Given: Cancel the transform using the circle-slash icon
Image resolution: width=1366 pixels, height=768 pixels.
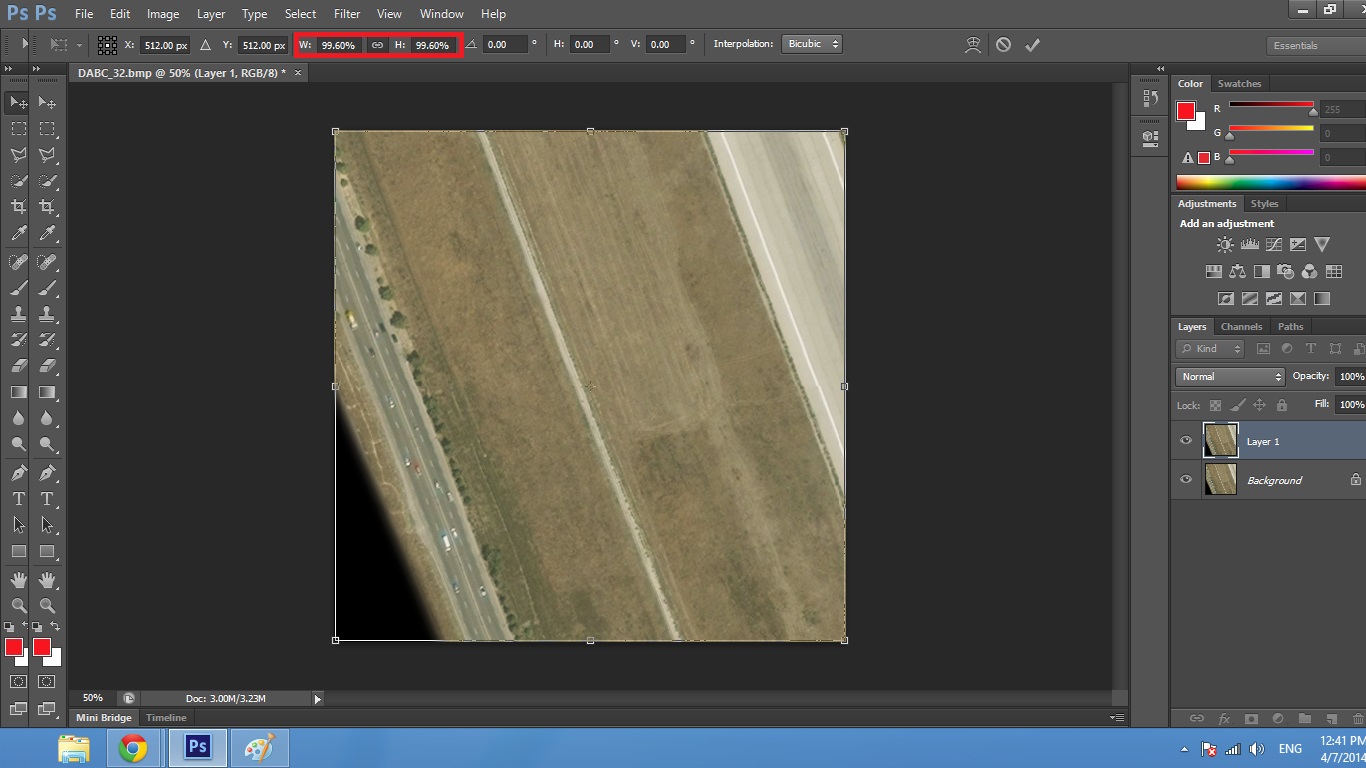Looking at the screenshot, I should click(x=1003, y=45).
